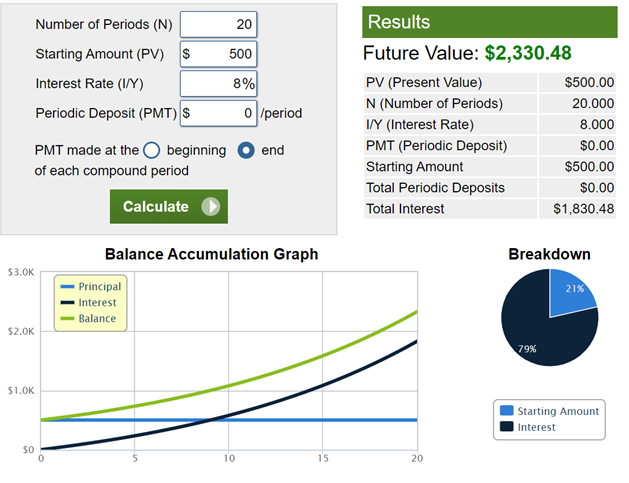Click the Interest line legend marker

[x=66, y=303]
